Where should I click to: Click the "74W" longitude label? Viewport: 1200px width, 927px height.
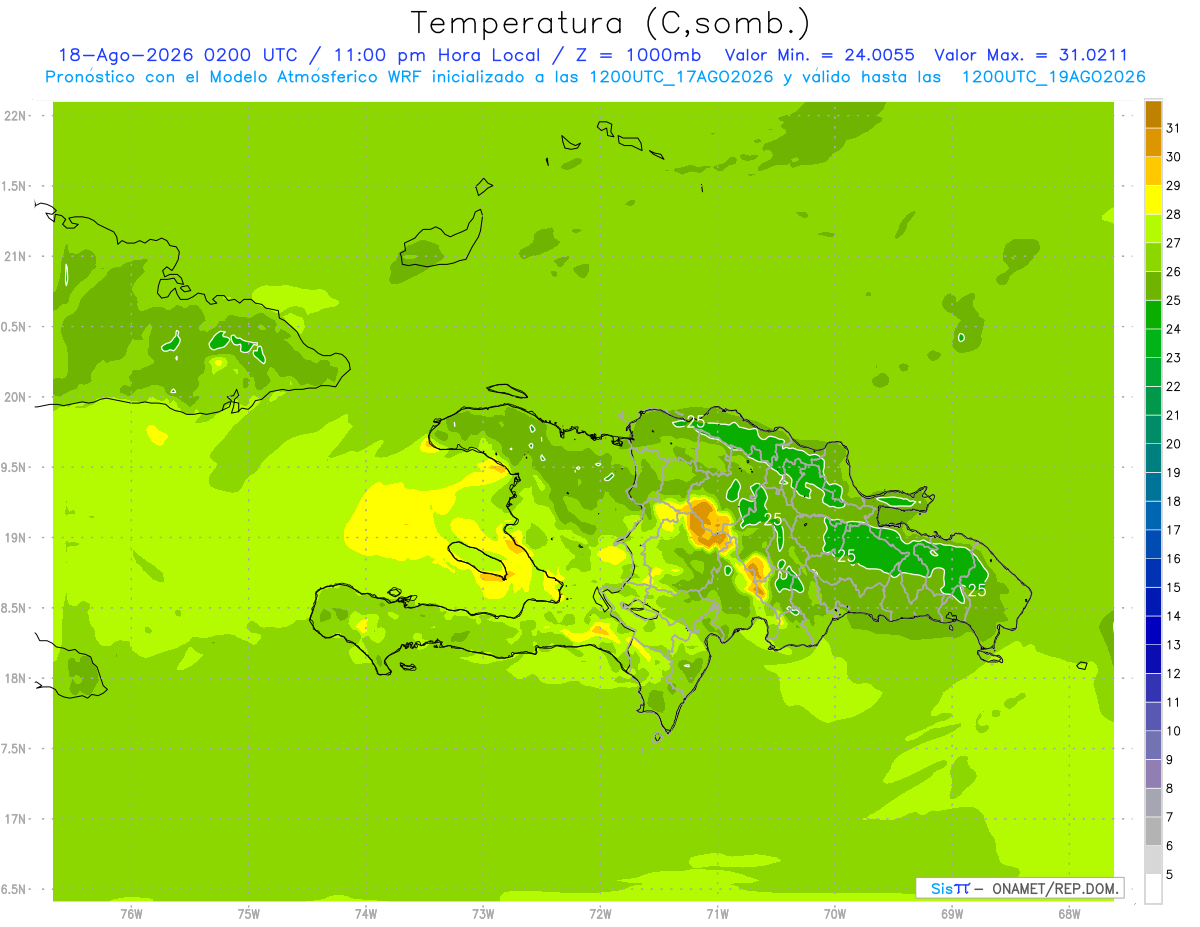(x=366, y=914)
